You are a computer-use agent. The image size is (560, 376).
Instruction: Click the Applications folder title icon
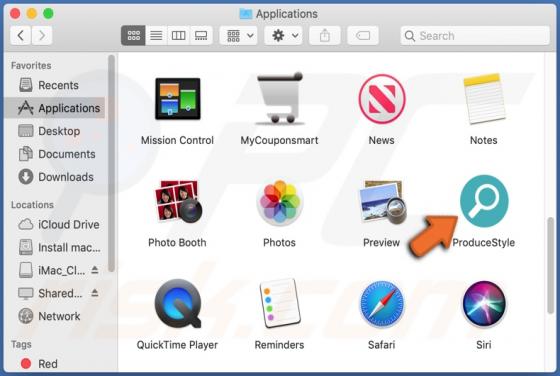click(246, 14)
